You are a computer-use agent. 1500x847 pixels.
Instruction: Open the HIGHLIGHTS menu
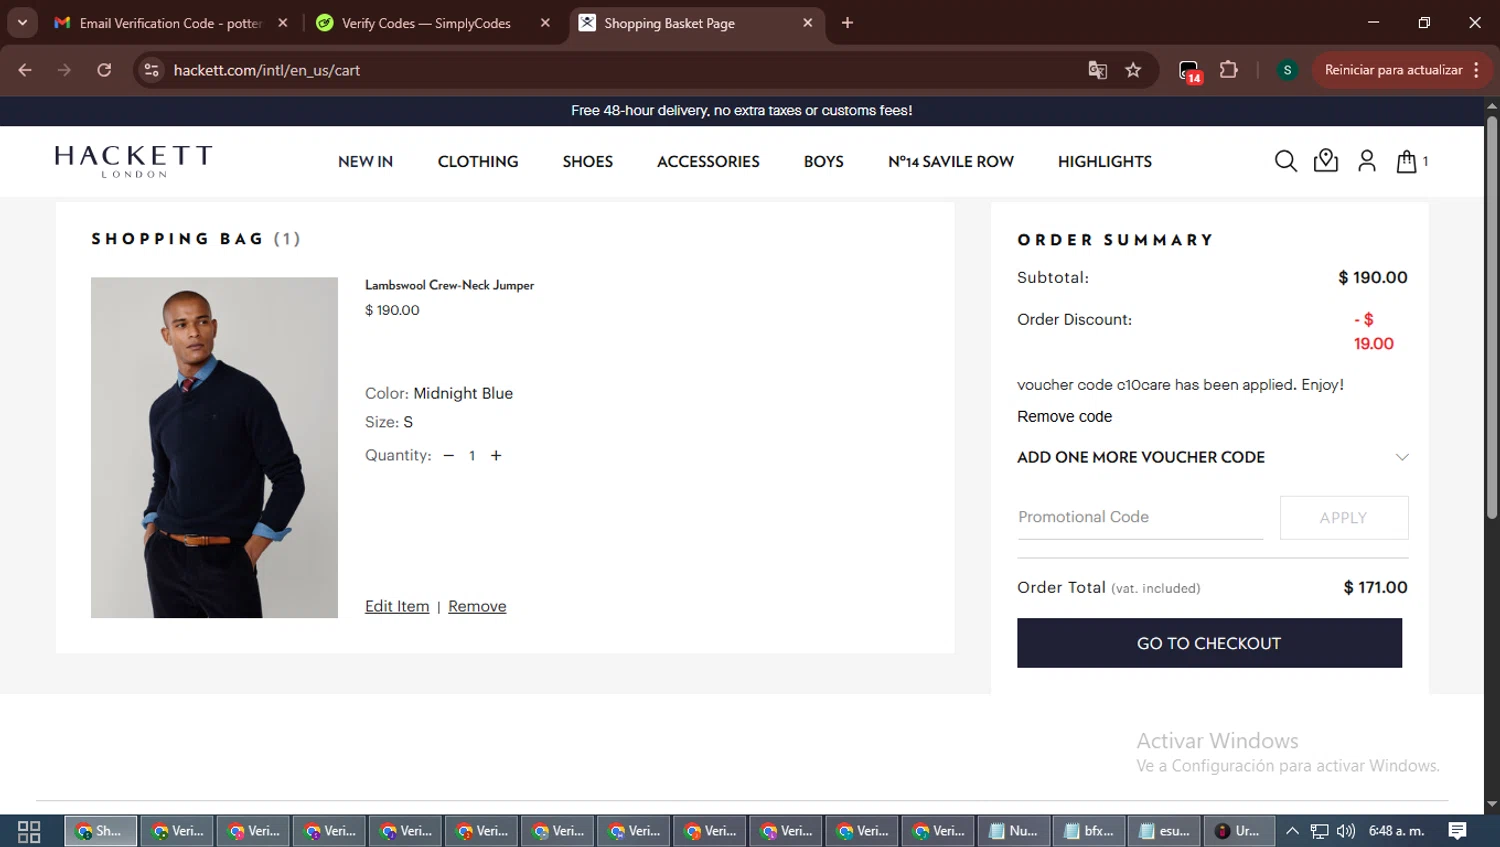click(1105, 161)
